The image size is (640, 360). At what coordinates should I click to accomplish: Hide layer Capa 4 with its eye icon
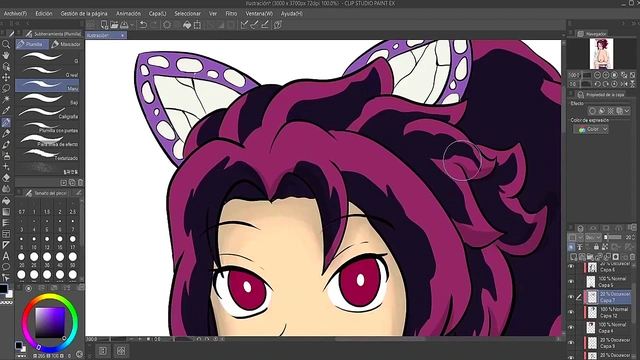coord(571,327)
